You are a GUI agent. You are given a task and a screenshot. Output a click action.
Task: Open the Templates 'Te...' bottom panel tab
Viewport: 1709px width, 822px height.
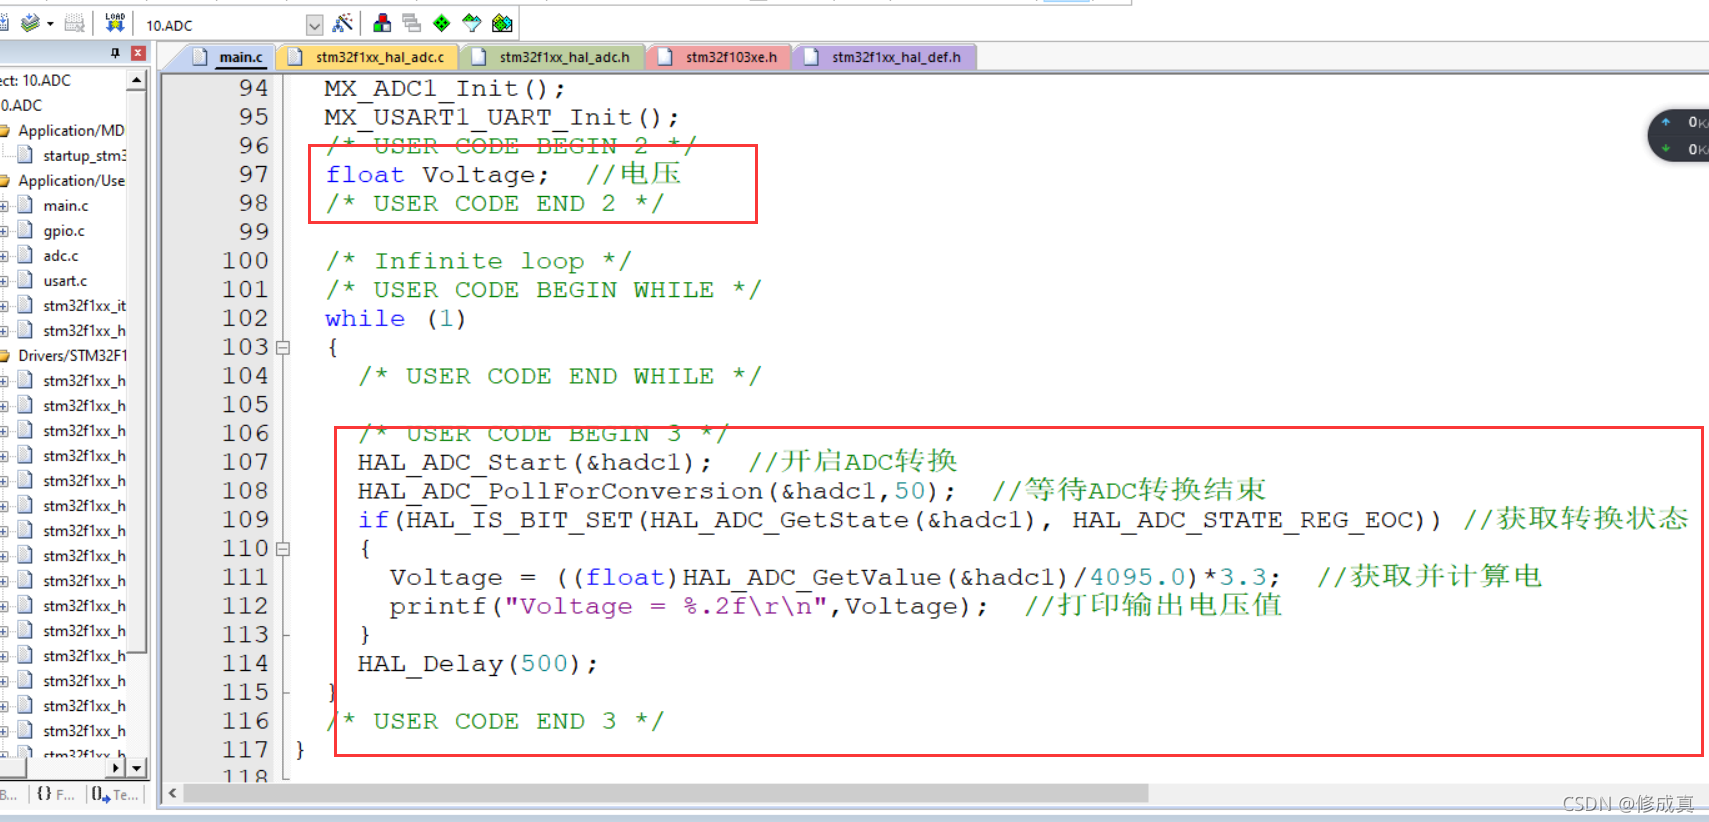pos(115,794)
